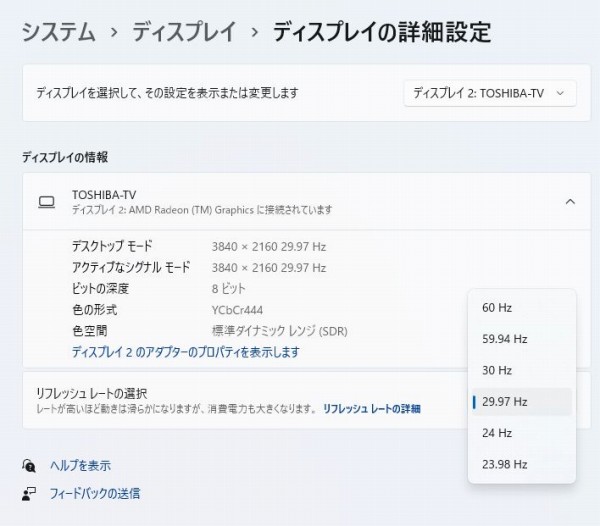
Task: Pick the 29.97 Hz refresh rate
Action: pyautogui.click(x=505, y=402)
